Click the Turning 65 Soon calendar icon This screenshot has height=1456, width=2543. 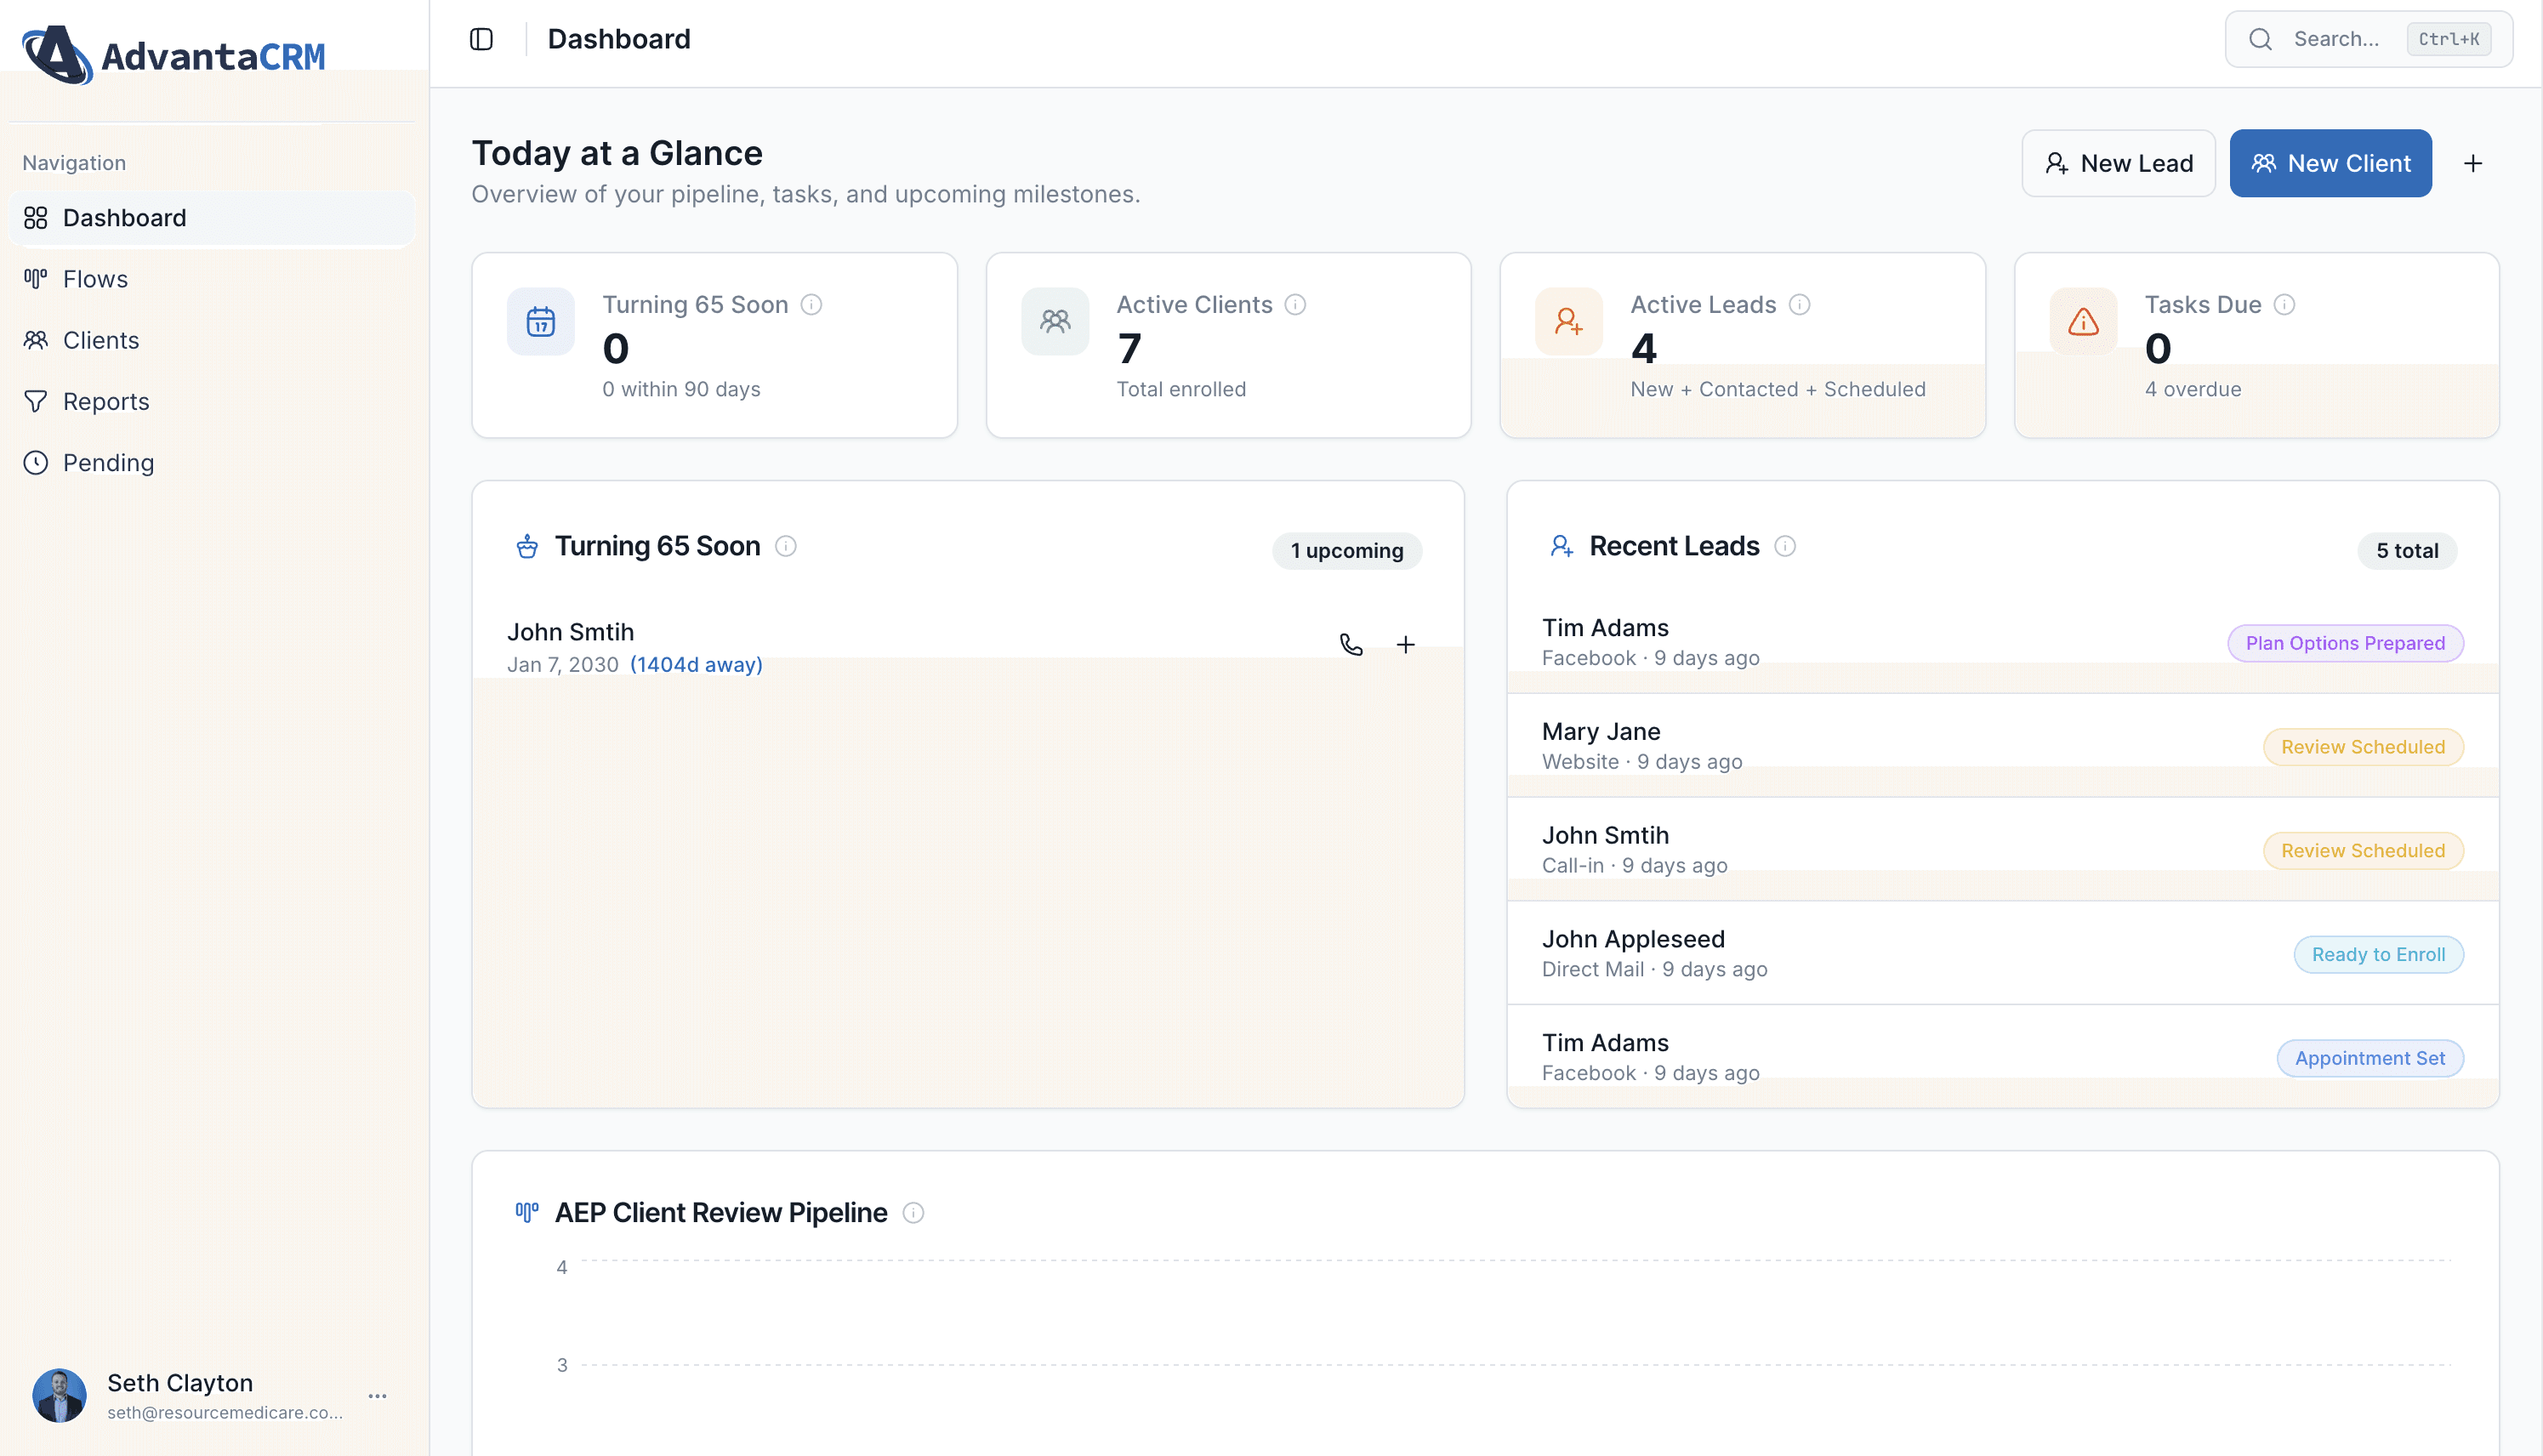coord(541,322)
